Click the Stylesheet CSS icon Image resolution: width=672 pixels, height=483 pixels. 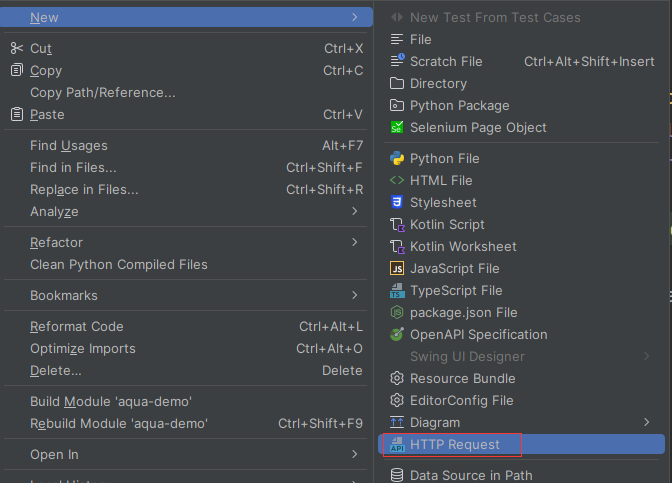(x=397, y=202)
